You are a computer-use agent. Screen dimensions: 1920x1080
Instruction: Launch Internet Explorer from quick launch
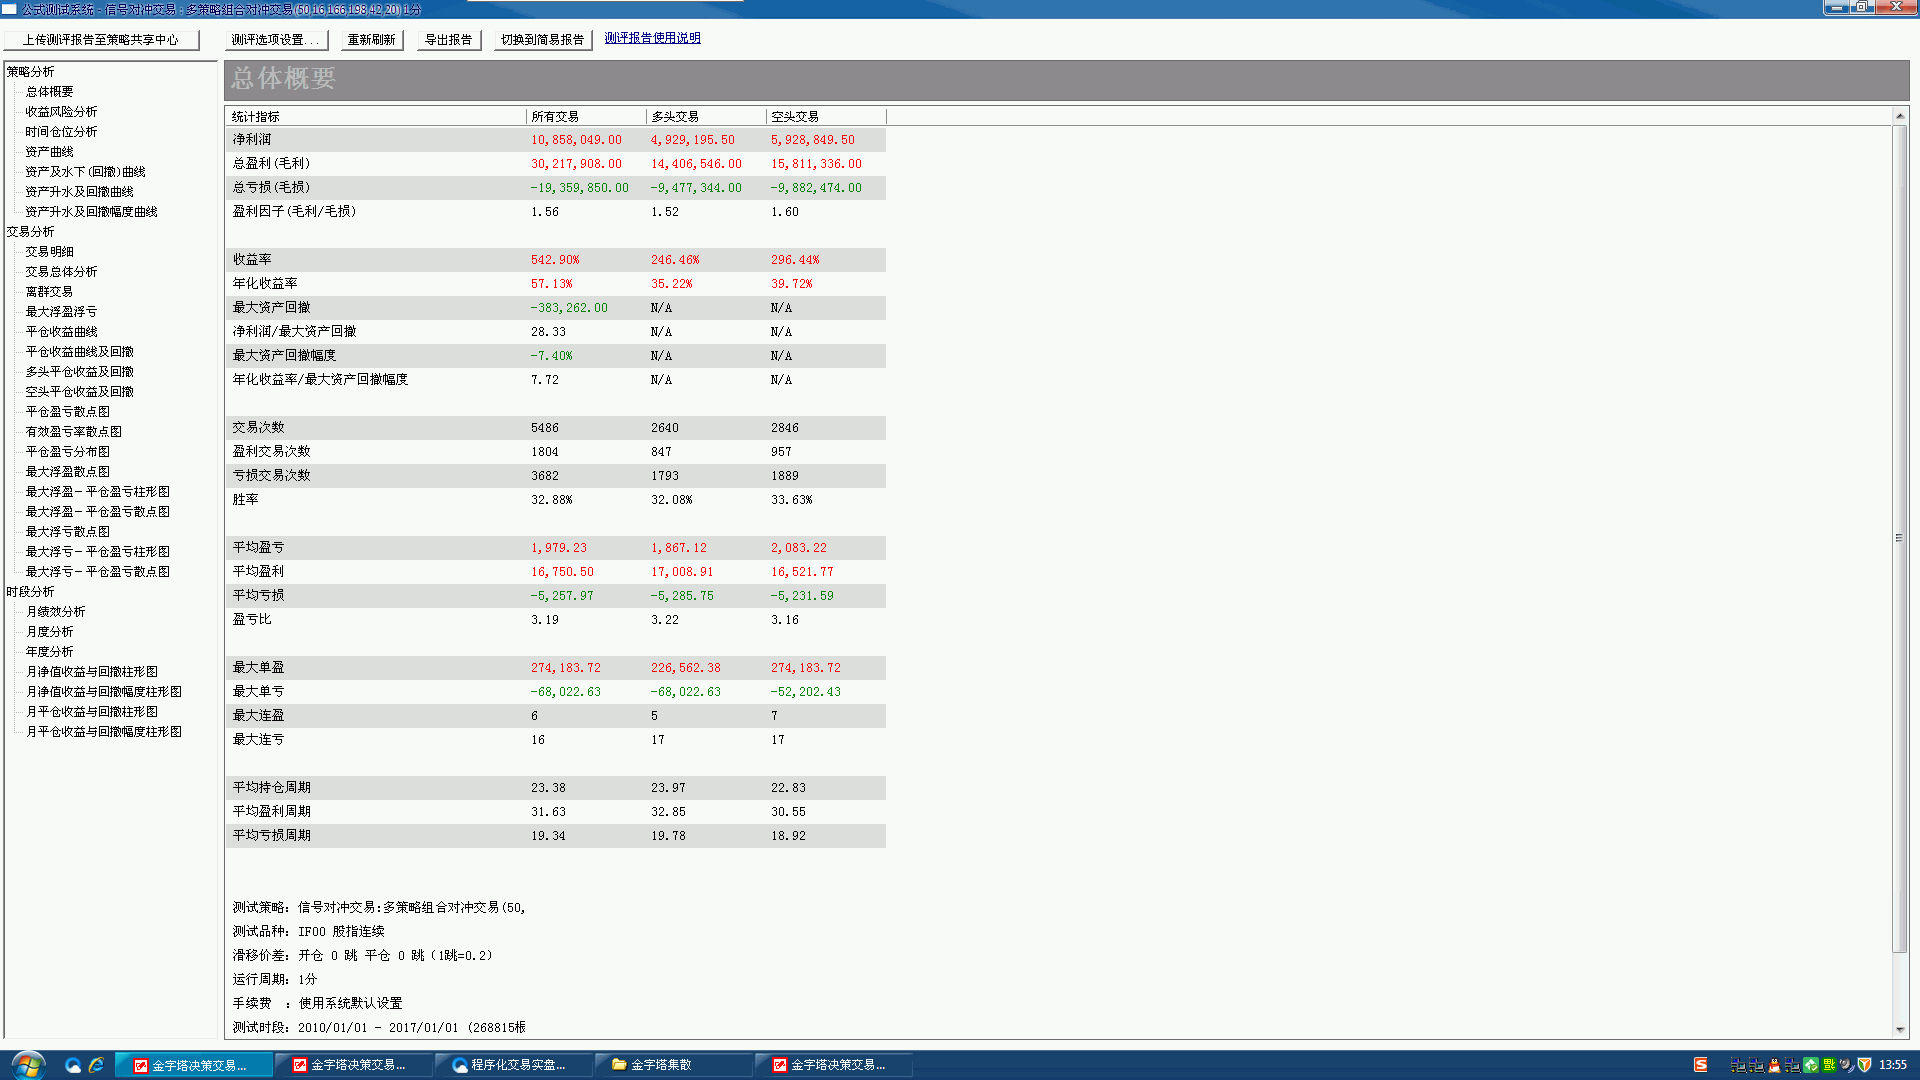coord(96,1065)
